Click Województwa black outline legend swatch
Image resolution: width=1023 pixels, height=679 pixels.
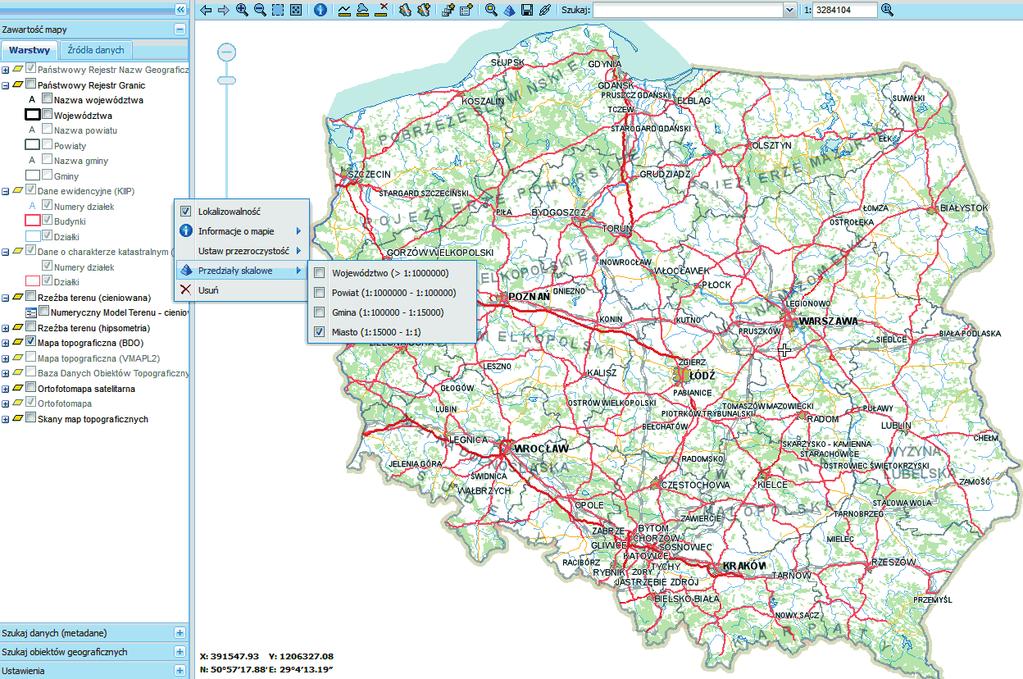(x=32, y=115)
